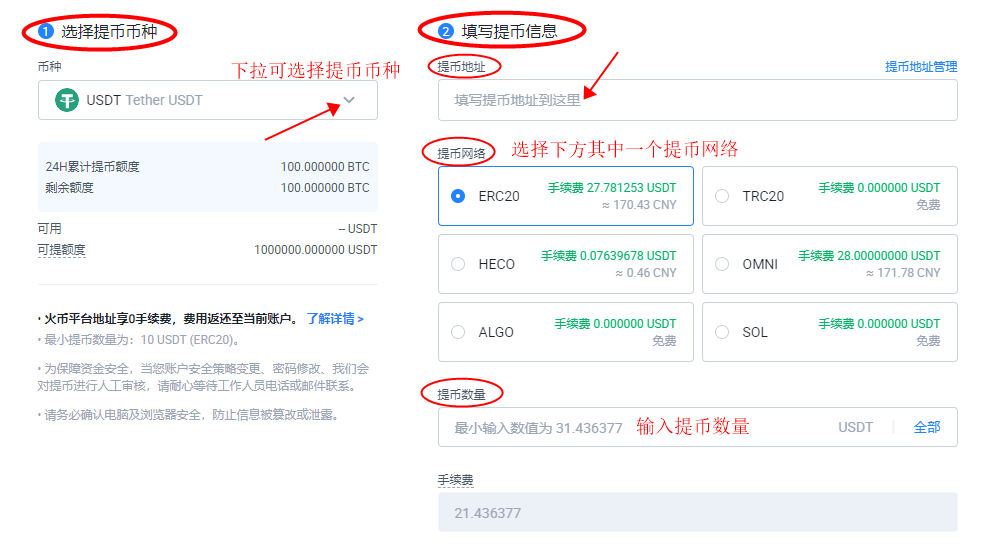Focus the 最小输入数值为 31.436377 amount field
The height and width of the screenshot is (551, 988).
[x=698, y=427]
